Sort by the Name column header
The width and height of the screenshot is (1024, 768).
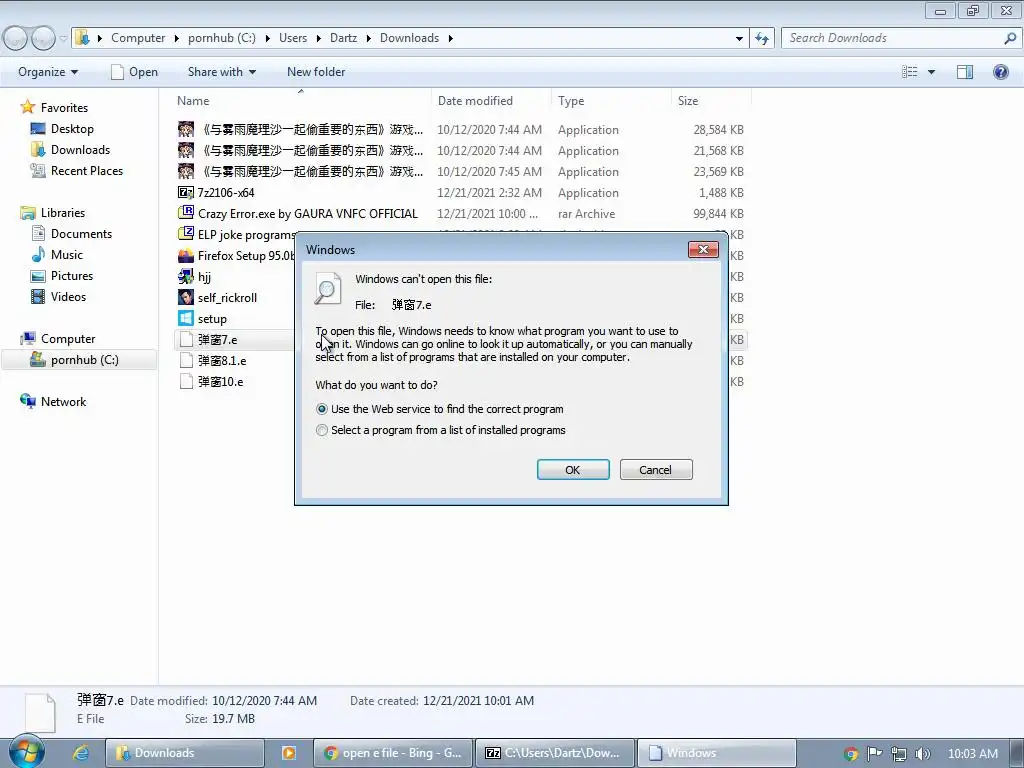click(193, 101)
